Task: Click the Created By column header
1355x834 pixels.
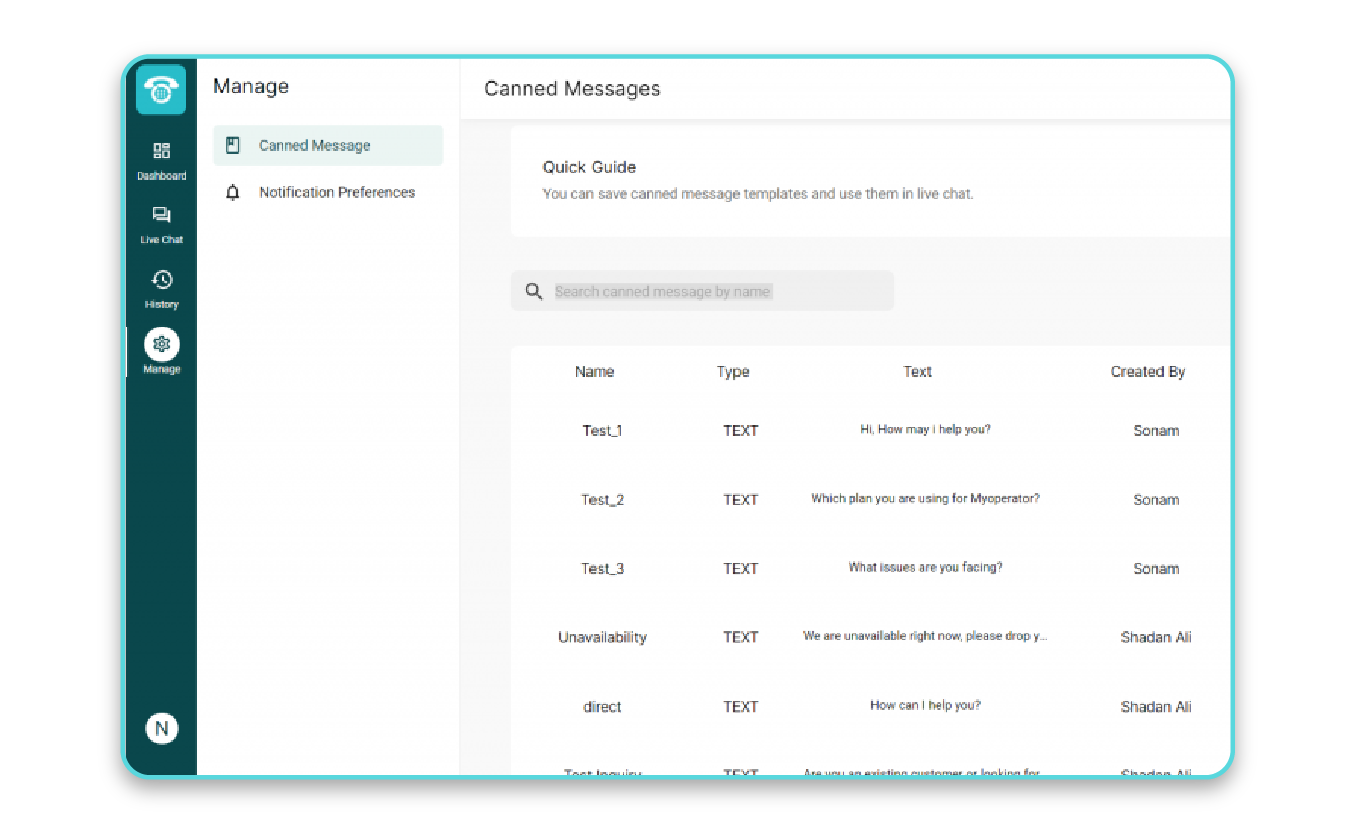Action: tap(1148, 372)
